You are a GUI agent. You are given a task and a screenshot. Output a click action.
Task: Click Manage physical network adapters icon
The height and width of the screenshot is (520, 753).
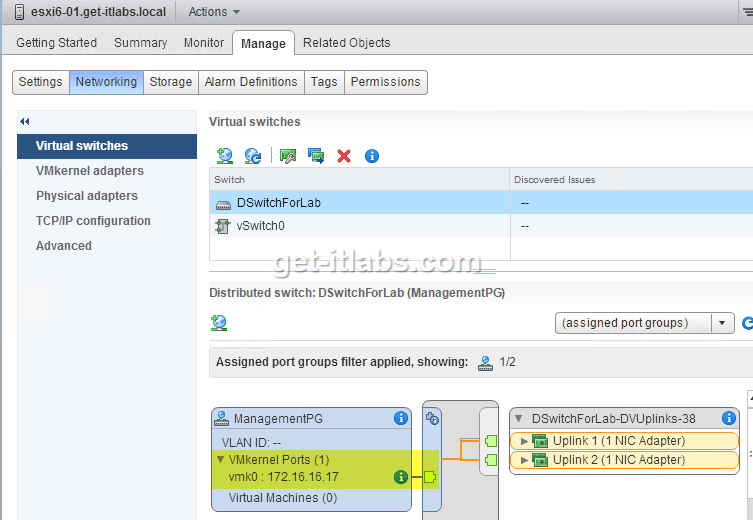tap(288, 156)
